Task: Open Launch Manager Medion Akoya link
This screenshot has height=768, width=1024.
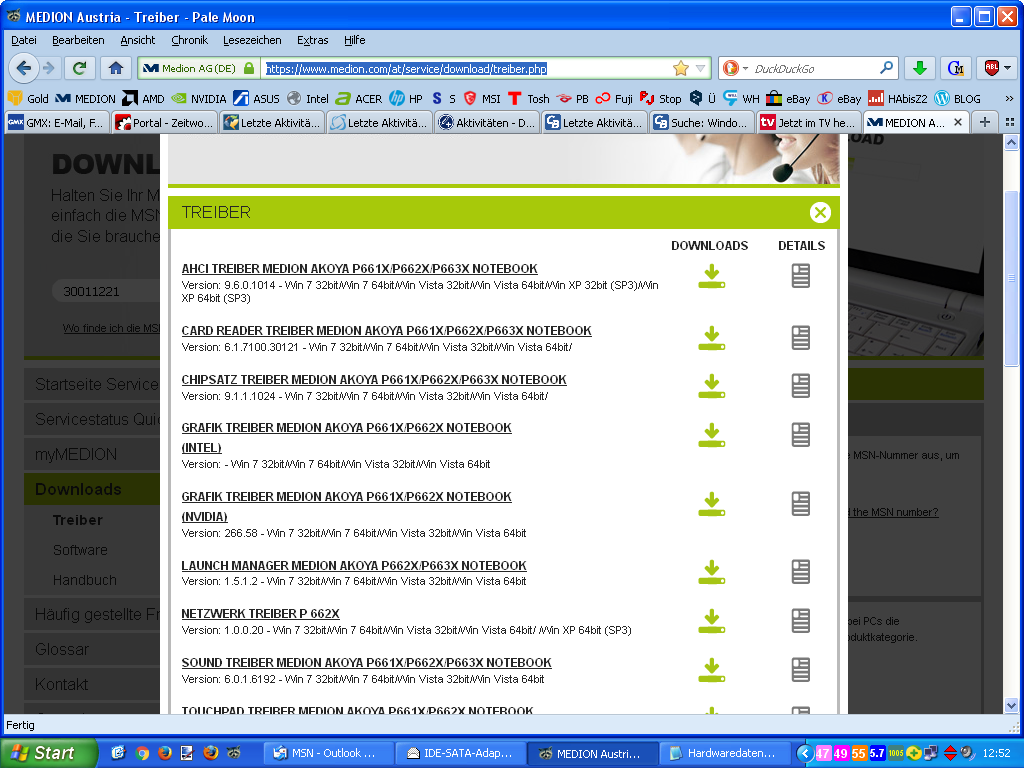Action: point(353,566)
